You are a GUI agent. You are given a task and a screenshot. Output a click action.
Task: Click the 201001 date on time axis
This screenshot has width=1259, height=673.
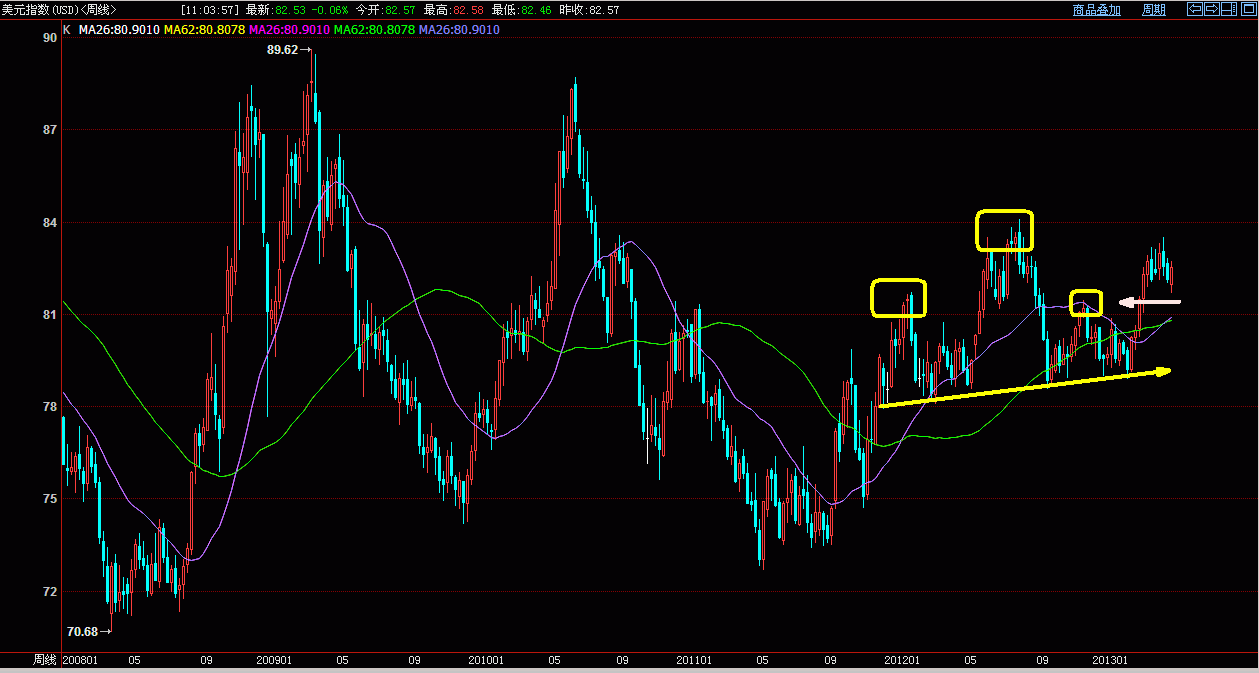[486, 660]
